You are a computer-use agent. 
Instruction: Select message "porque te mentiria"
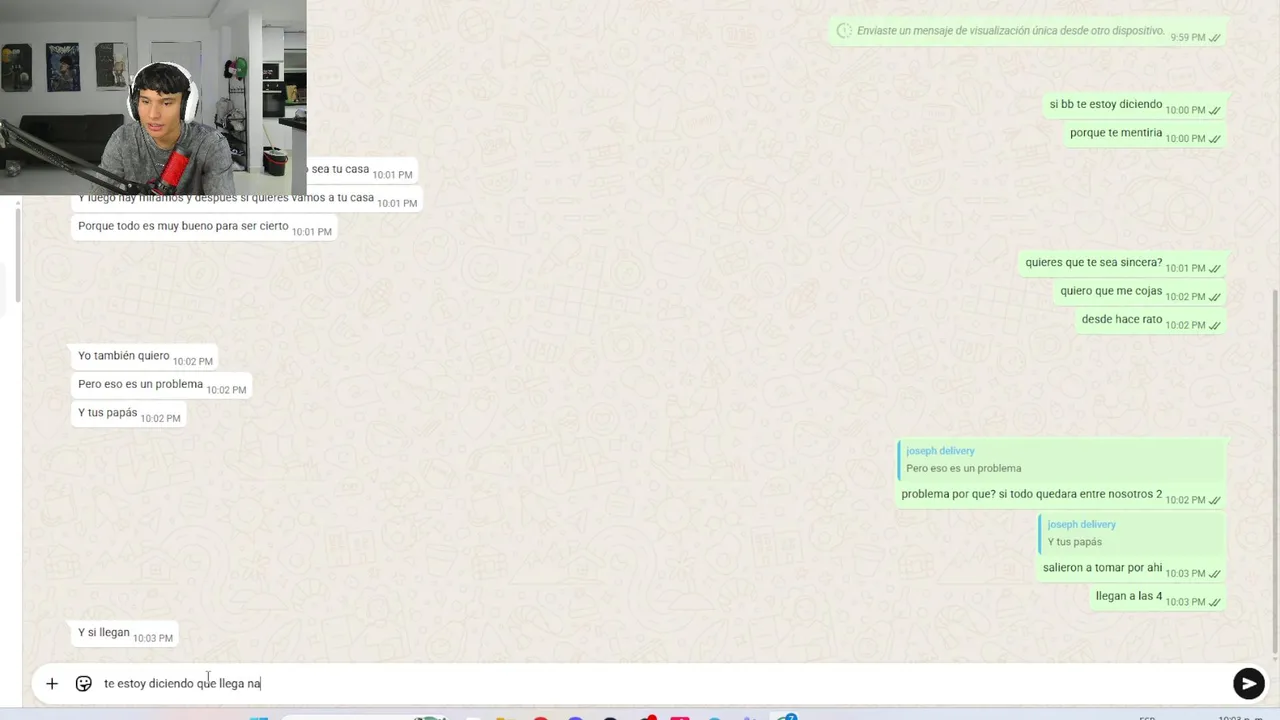click(x=1115, y=132)
